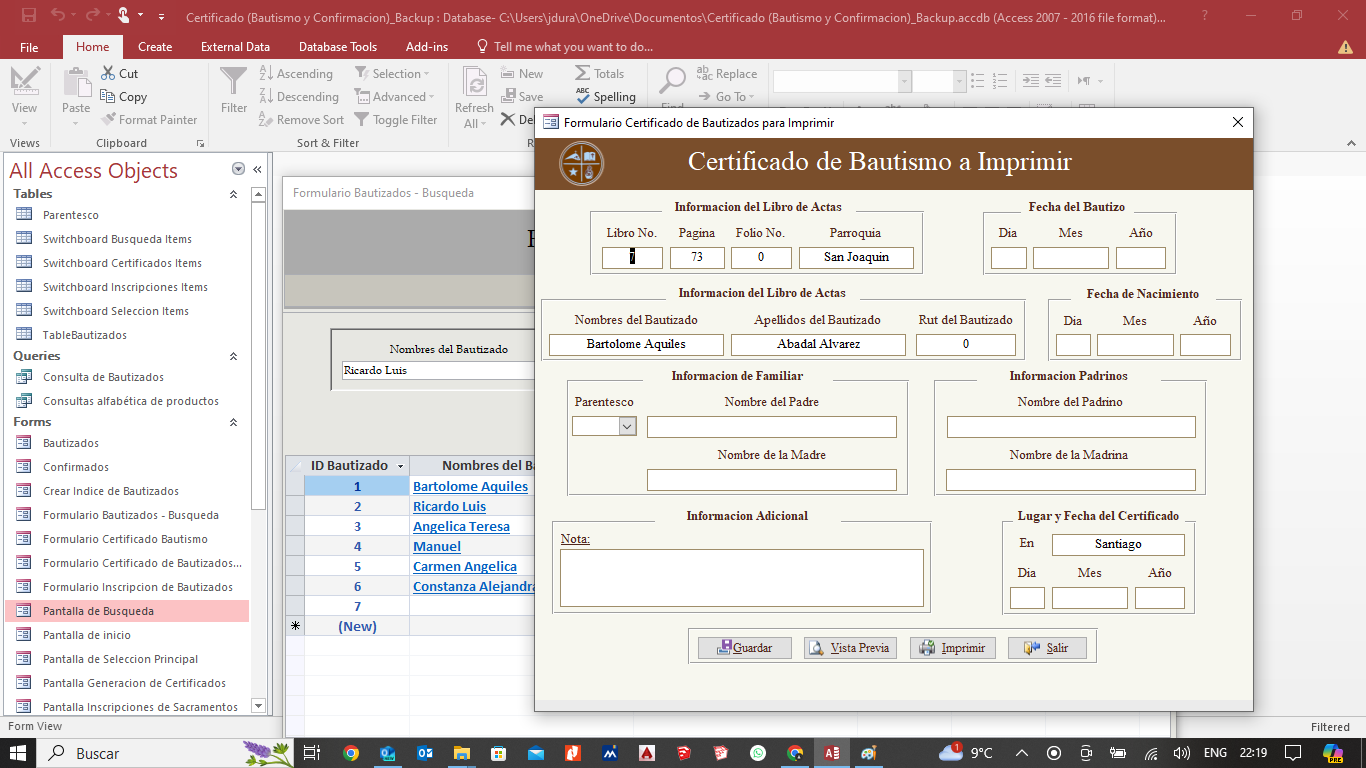The image size is (1366, 768).
Task: Collapse the Queries group in navigation pane
Action: pos(234,356)
